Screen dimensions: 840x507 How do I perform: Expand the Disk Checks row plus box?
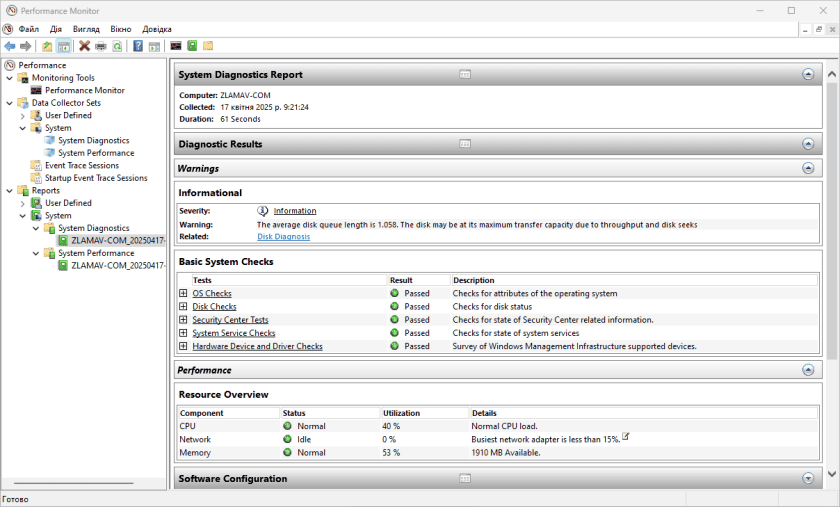tap(183, 307)
